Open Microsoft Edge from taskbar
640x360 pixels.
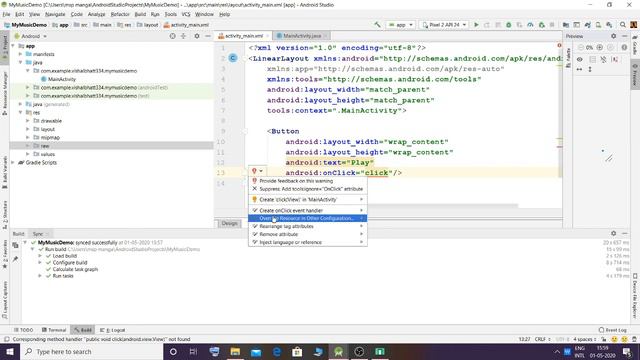click(x=277, y=351)
